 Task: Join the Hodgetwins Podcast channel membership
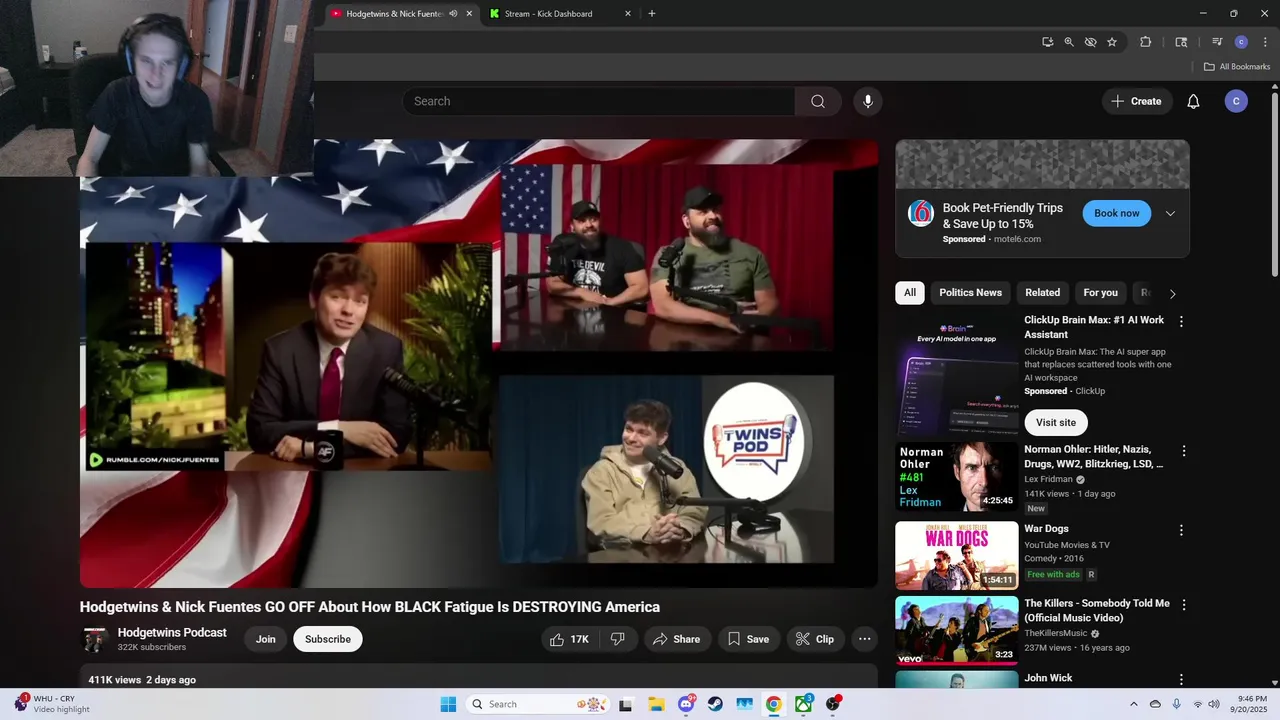pyautogui.click(x=265, y=639)
